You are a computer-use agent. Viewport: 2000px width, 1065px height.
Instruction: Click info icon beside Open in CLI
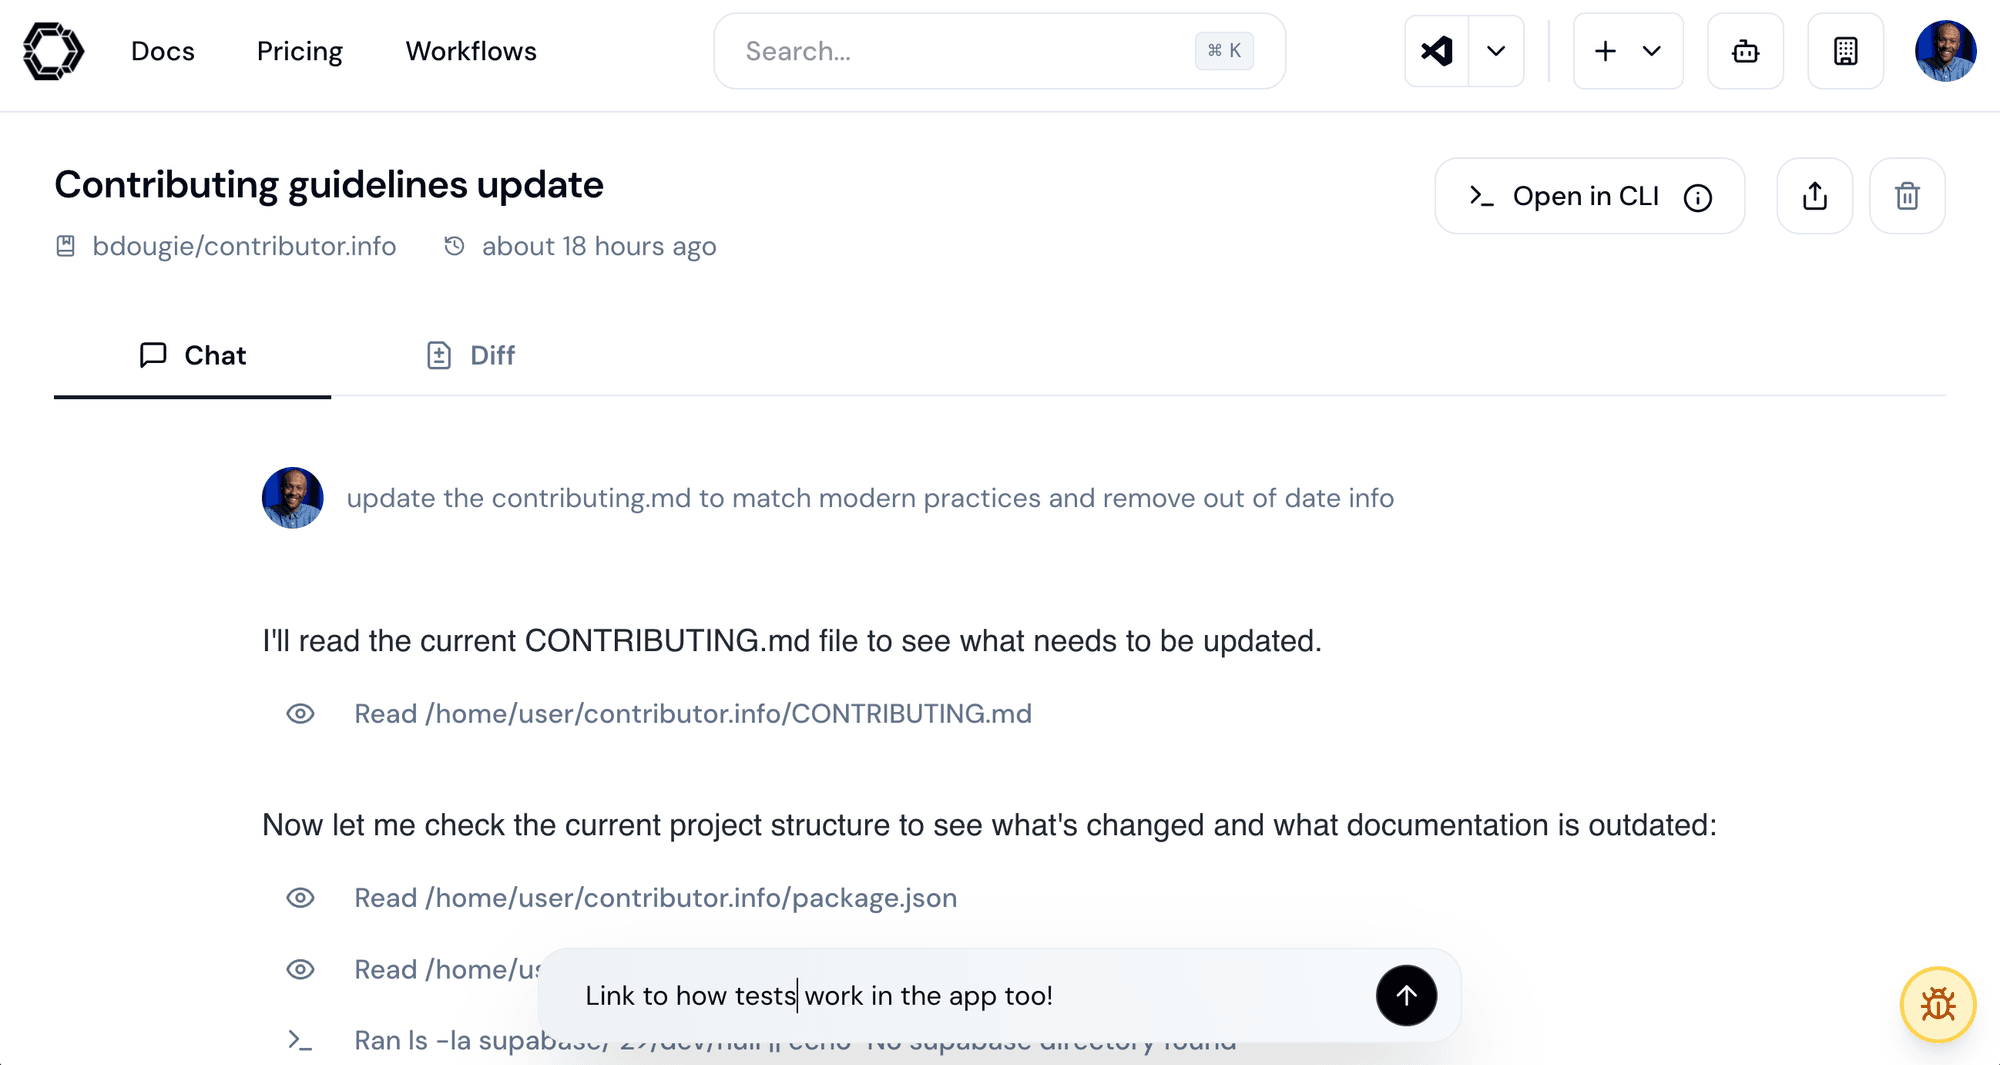[x=1697, y=198]
